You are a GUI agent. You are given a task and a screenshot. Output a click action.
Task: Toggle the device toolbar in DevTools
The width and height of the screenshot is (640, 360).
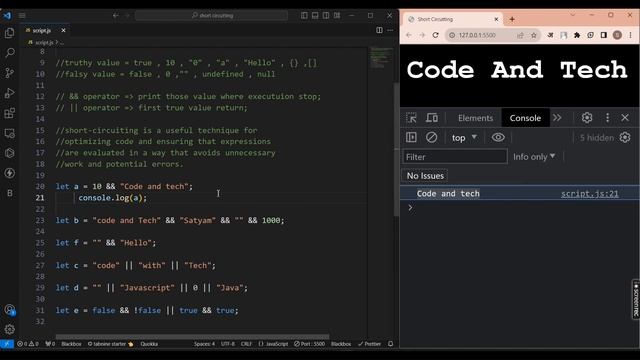click(x=432, y=118)
